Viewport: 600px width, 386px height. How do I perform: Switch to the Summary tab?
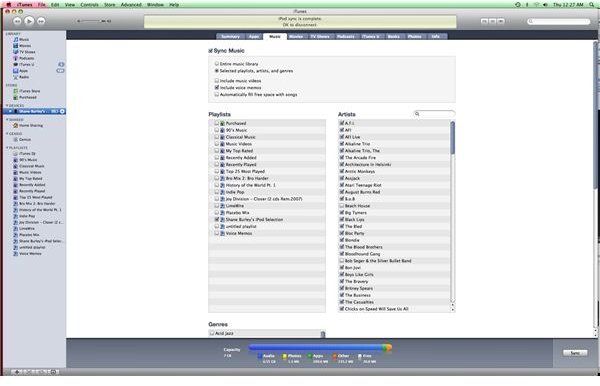coord(230,37)
